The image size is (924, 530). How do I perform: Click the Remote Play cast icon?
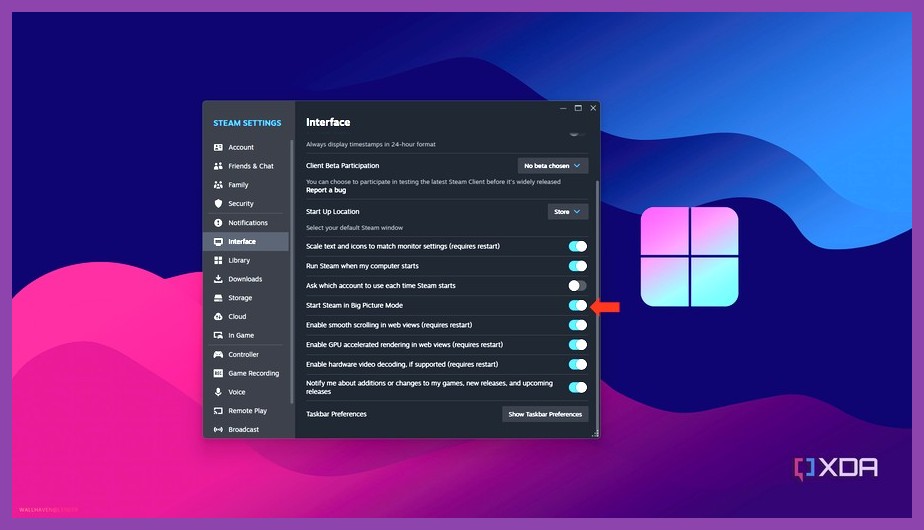tap(218, 411)
